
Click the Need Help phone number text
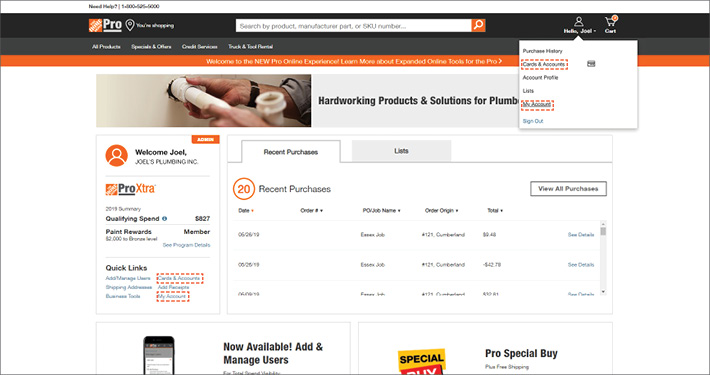(140, 6)
